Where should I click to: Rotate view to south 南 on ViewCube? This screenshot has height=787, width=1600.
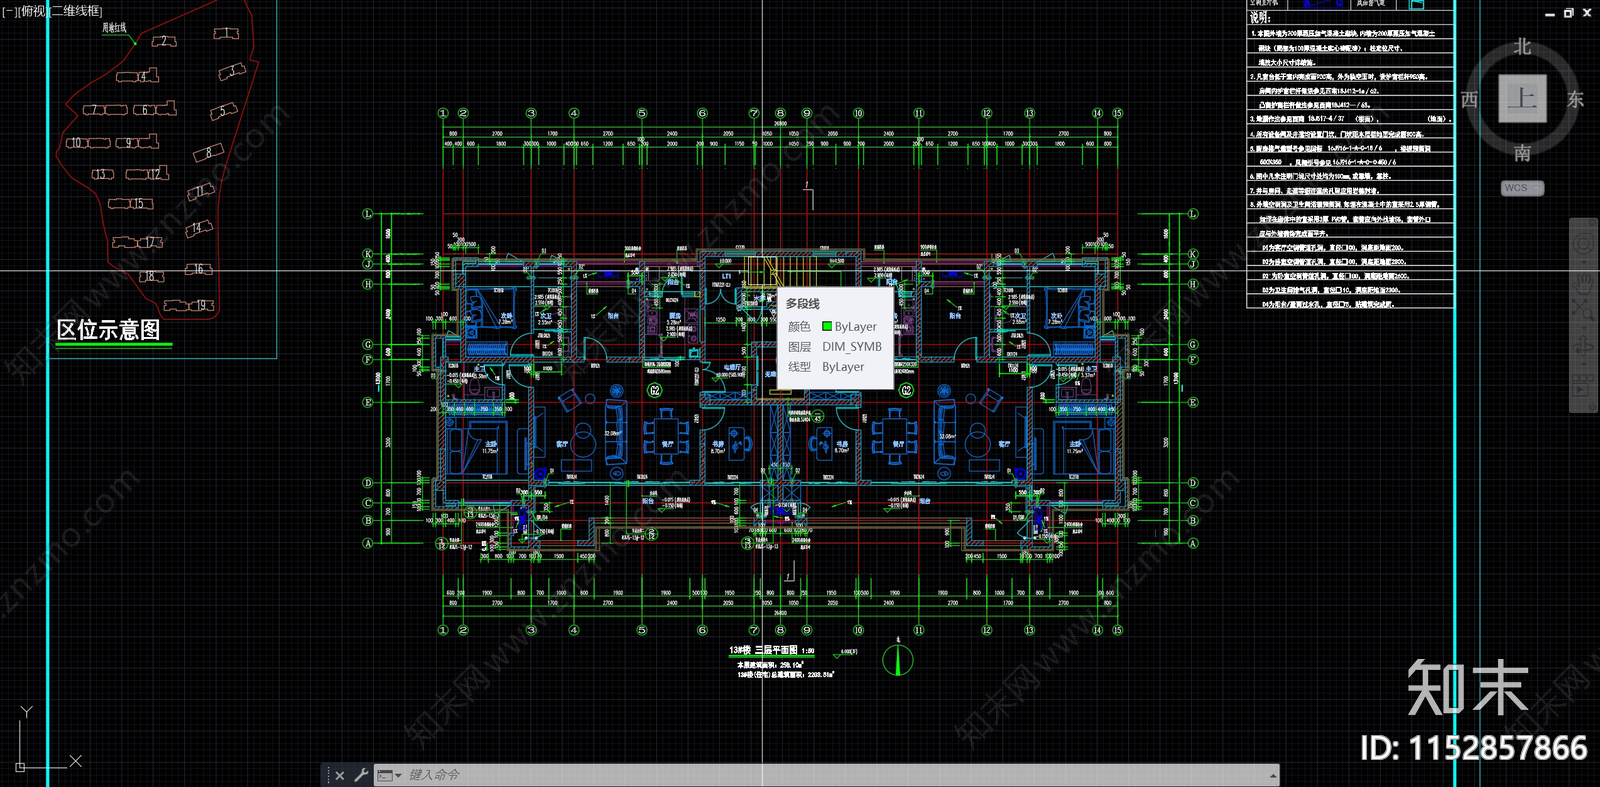pos(1522,153)
